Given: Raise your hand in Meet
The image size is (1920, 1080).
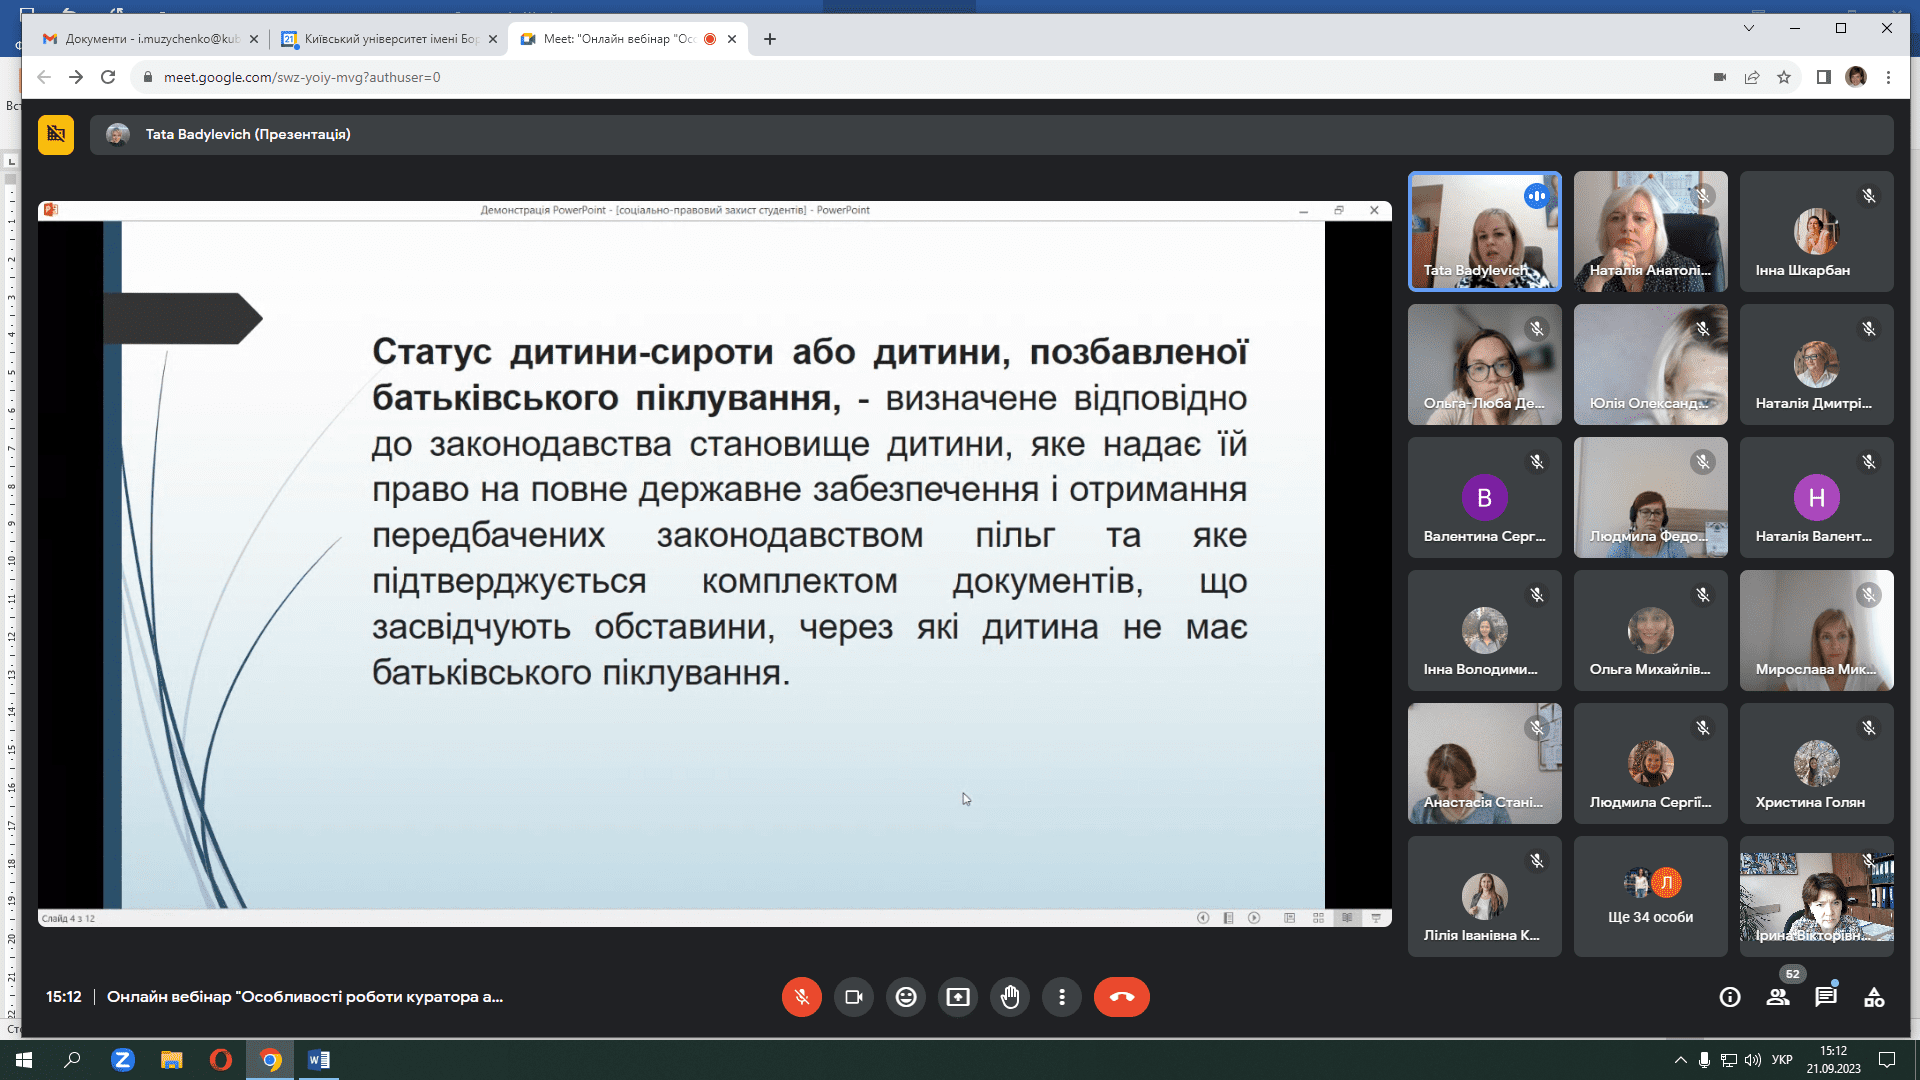Looking at the screenshot, I should coord(1010,997).
